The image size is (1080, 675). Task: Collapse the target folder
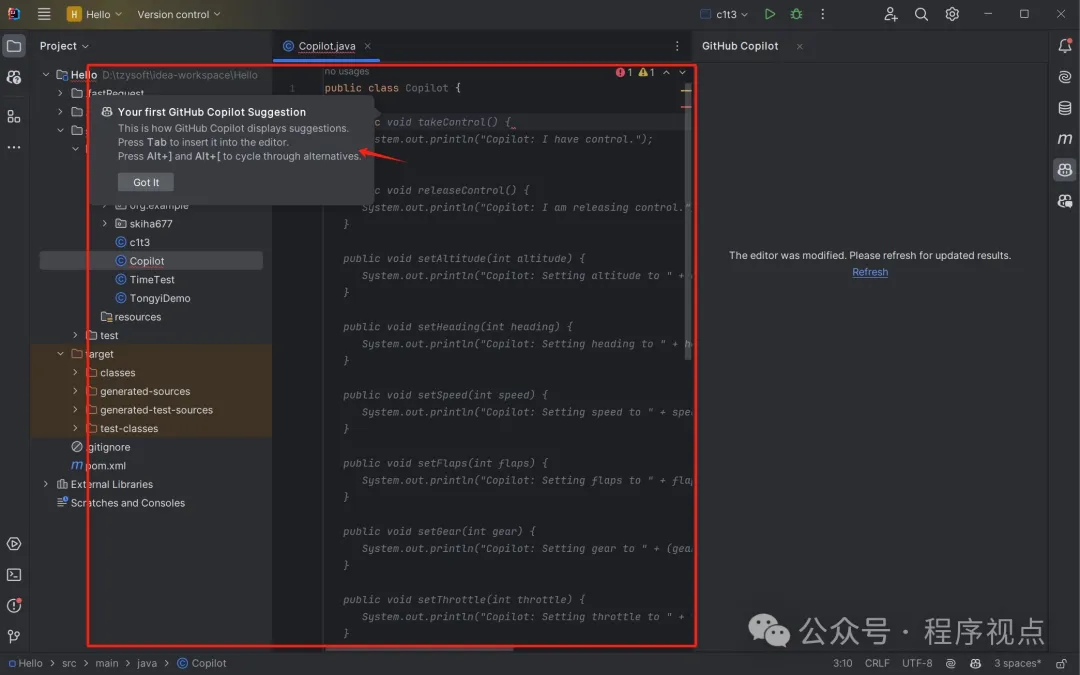click(60, 354)
